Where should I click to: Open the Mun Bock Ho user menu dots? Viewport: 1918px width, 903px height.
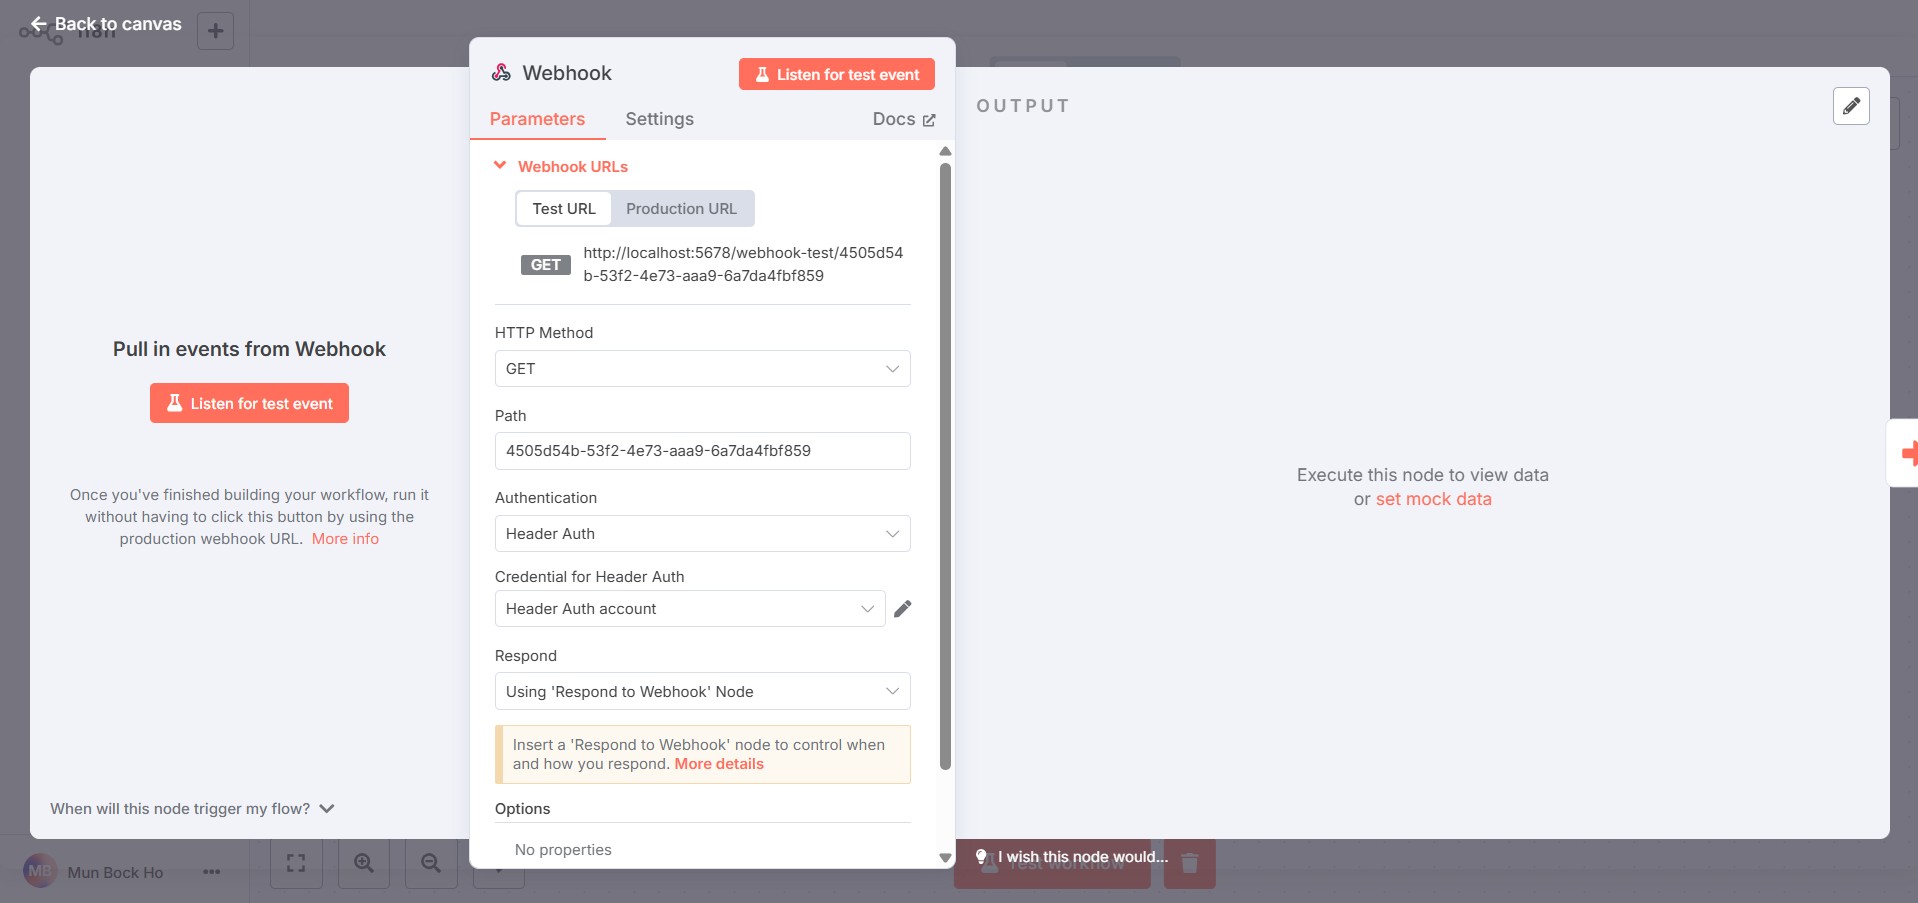[x=211, y=872]
